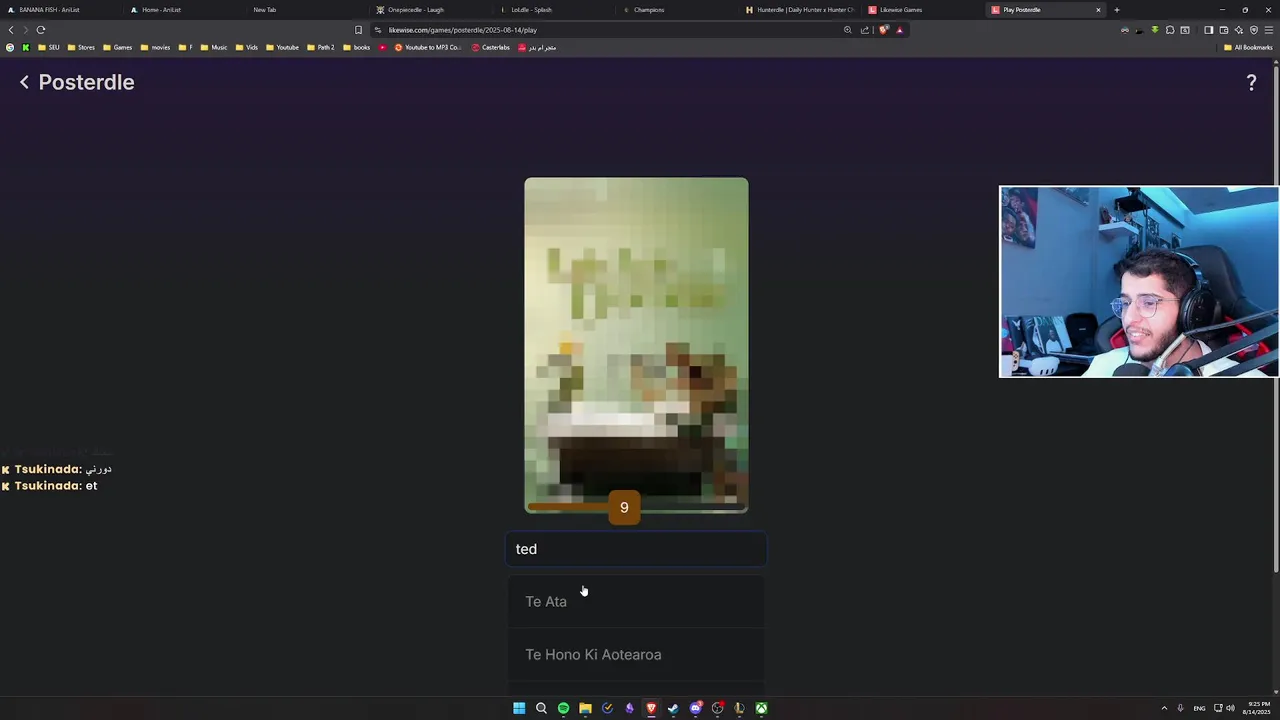Open the Windows Start menu

pyautogui.click(x=519, y=708)
